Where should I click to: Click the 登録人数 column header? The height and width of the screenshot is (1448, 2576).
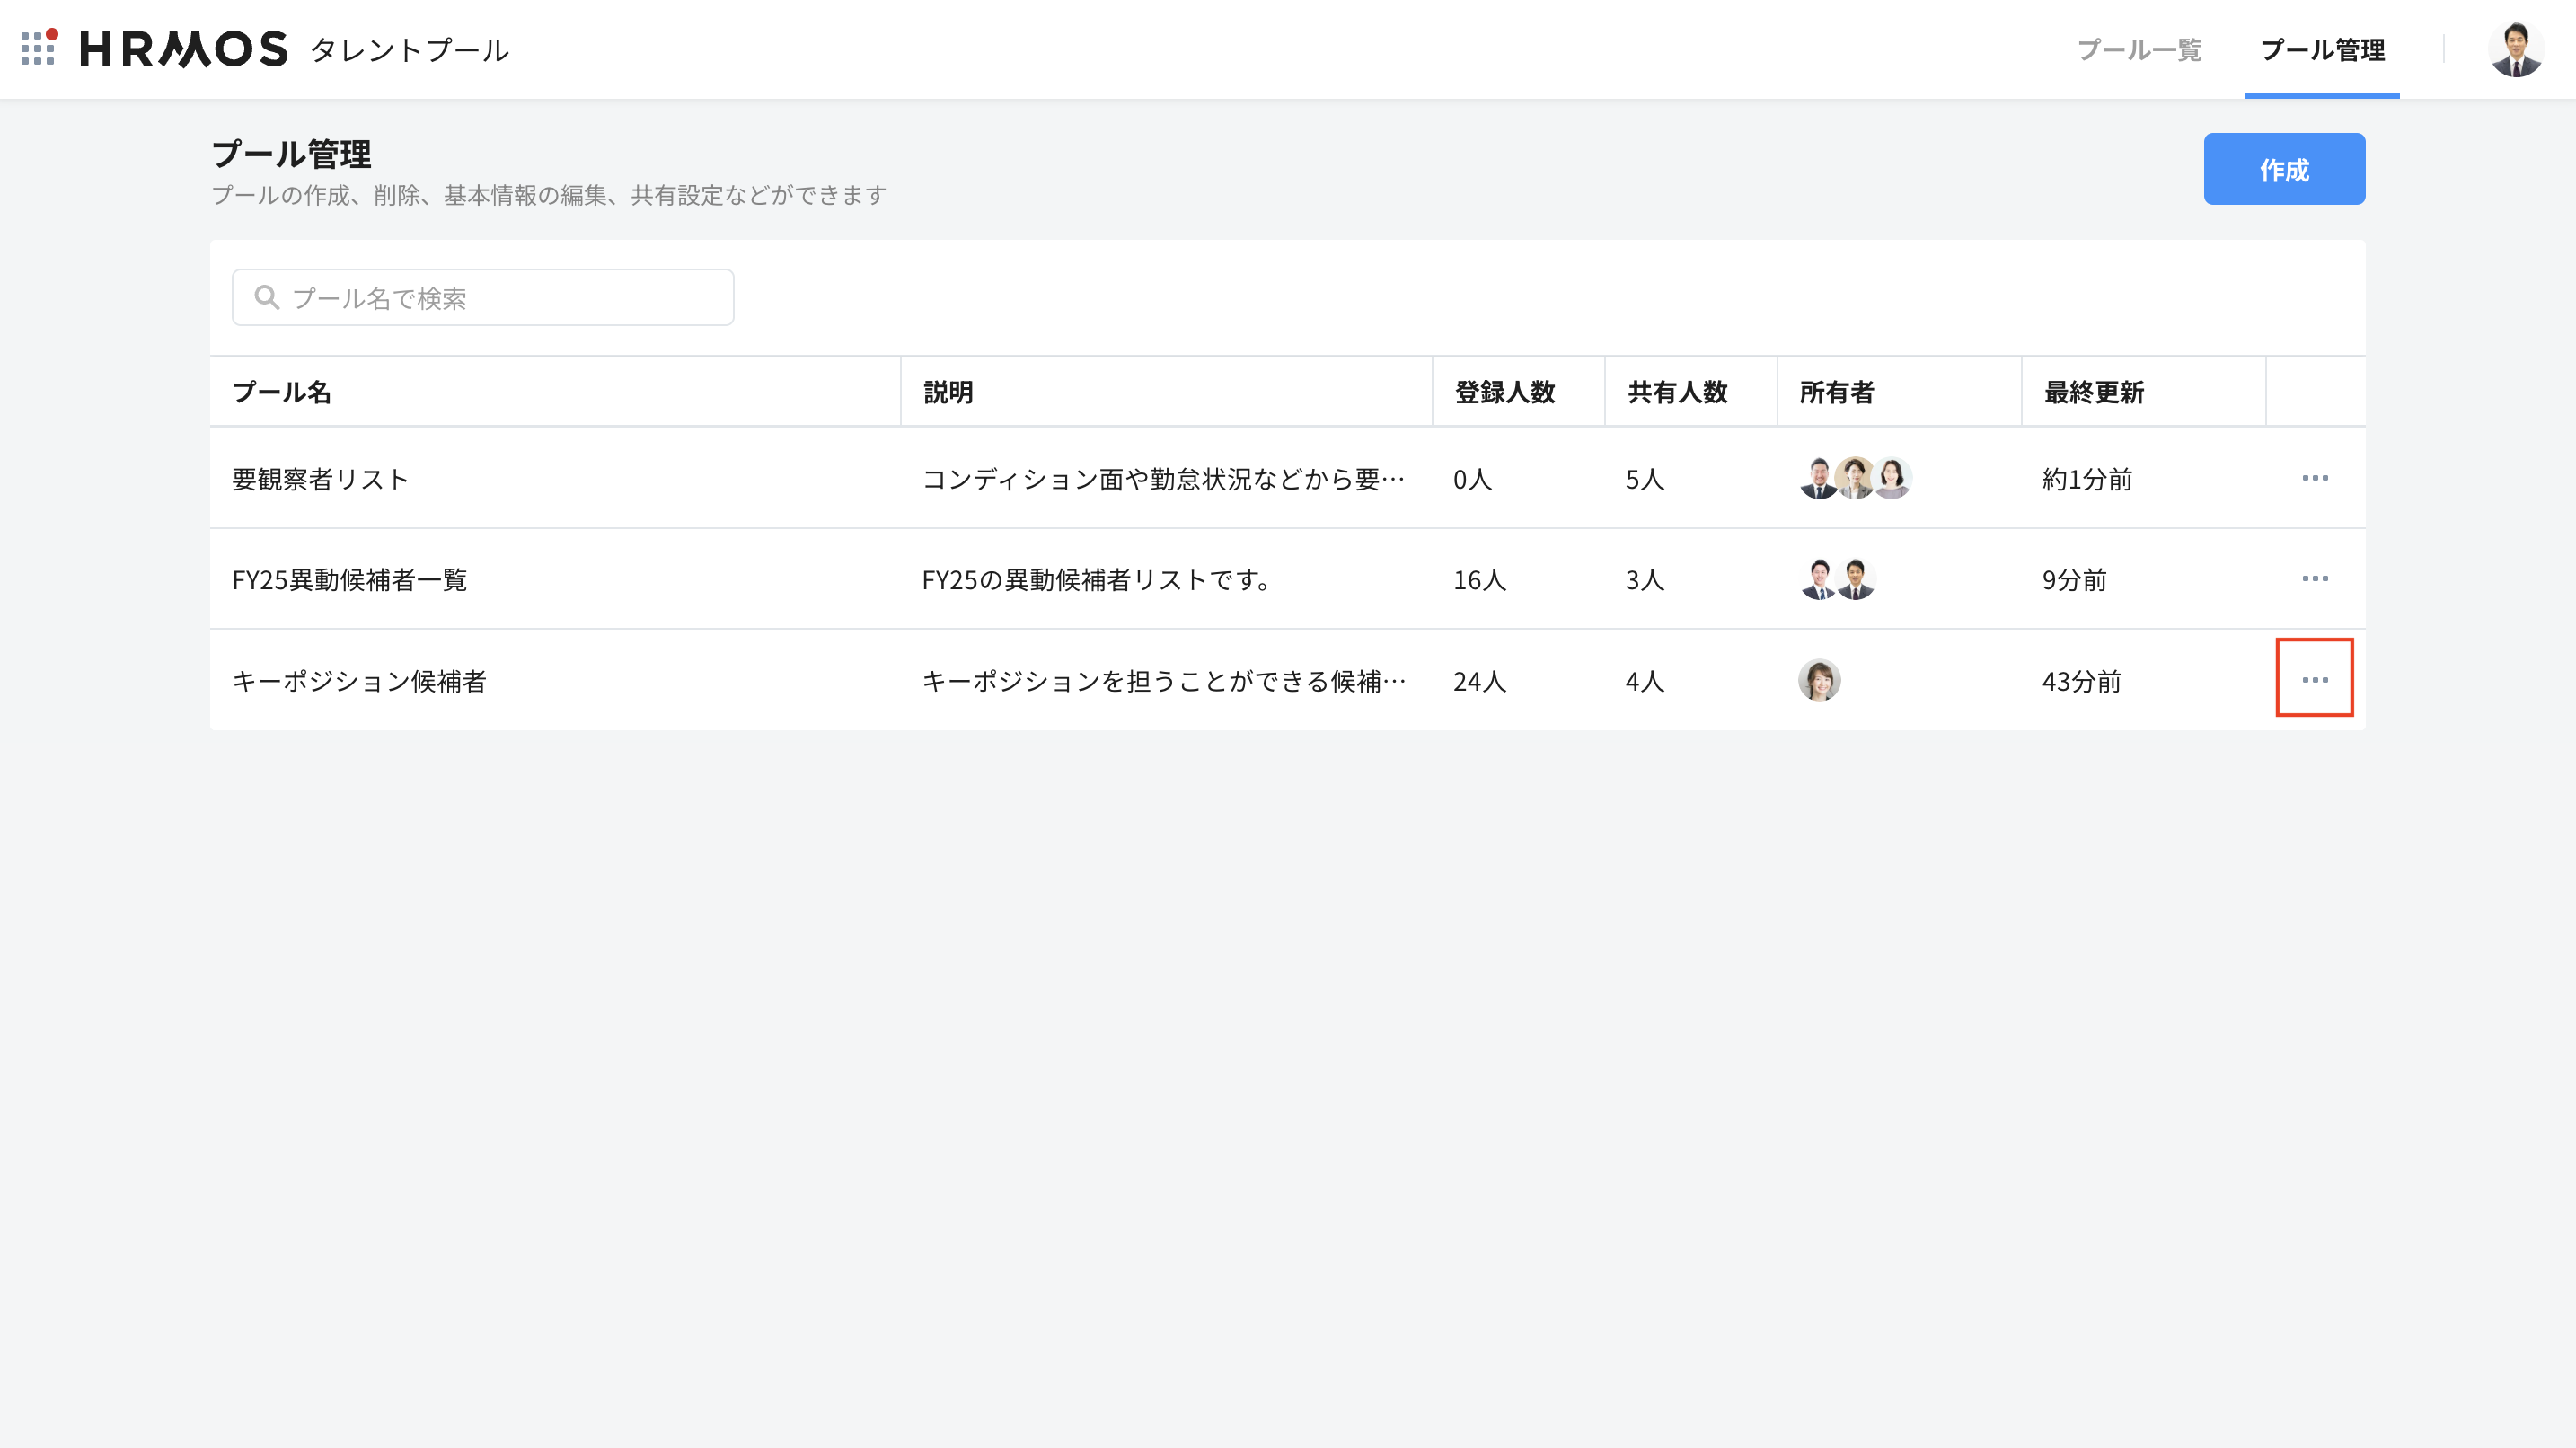1504,392
